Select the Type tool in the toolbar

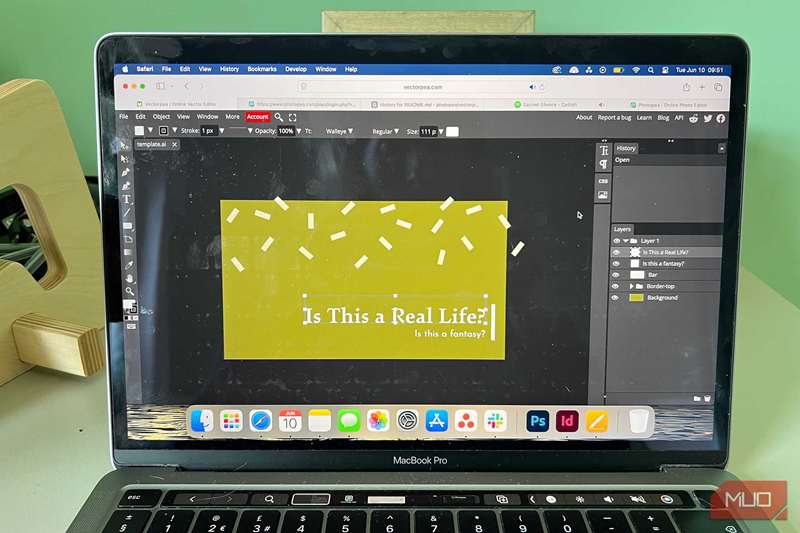[x=127, y=199]
